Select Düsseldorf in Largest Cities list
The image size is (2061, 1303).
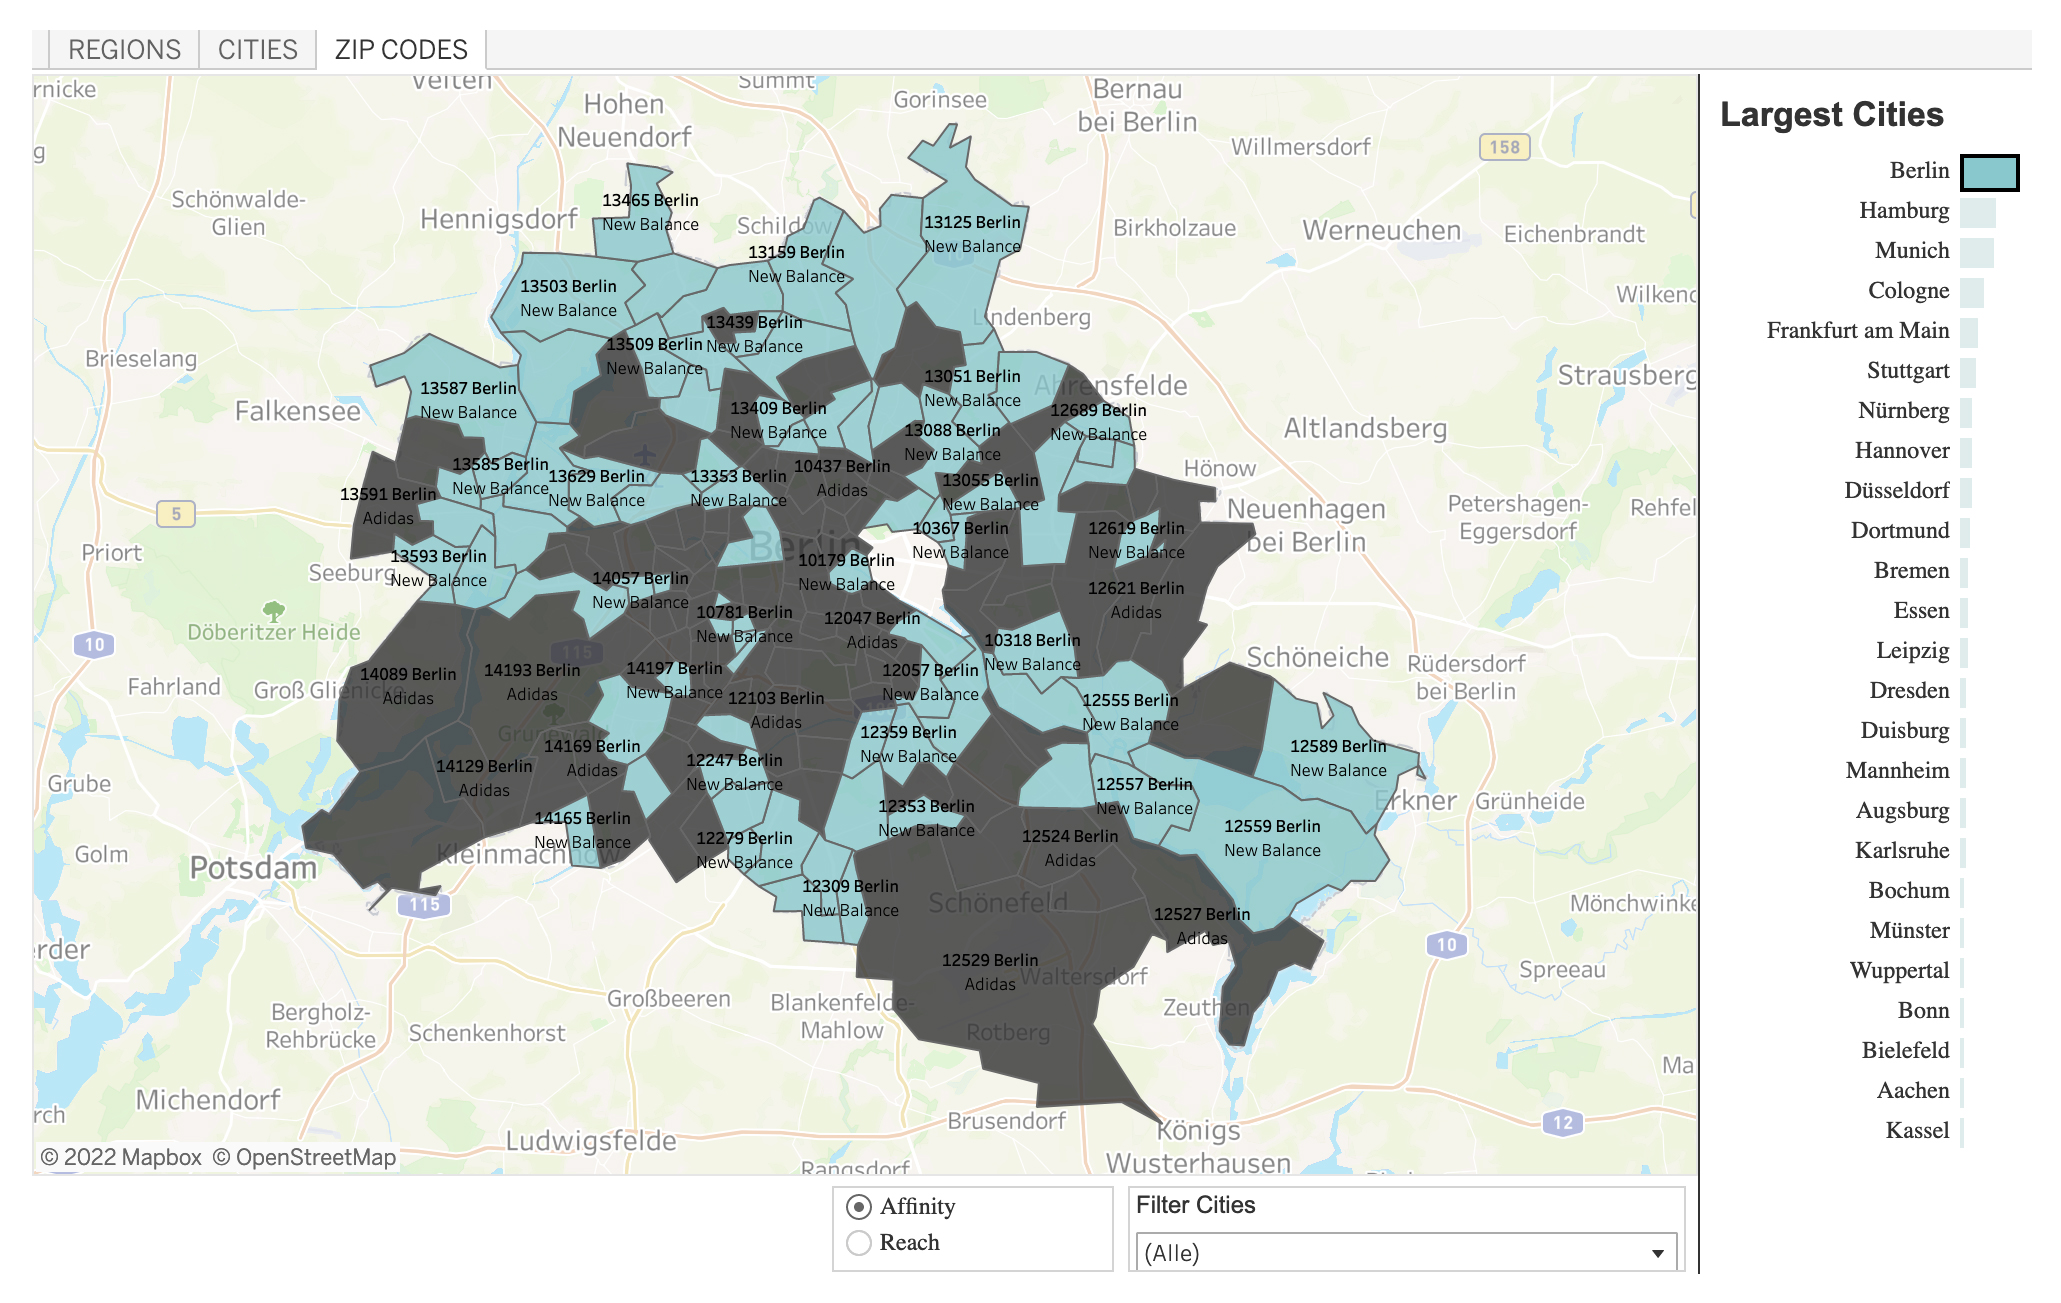tap(1897, 491)
